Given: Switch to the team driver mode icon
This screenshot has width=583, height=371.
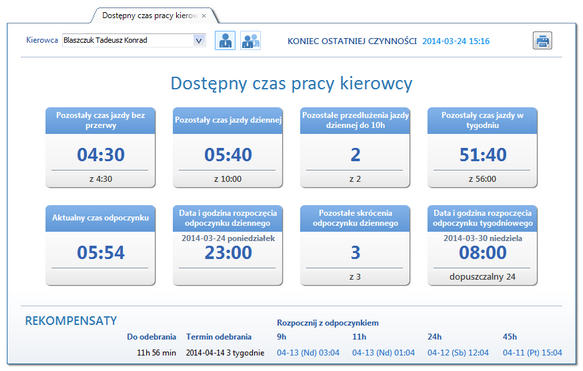Looking at the screenshot, I should (250, 41).
